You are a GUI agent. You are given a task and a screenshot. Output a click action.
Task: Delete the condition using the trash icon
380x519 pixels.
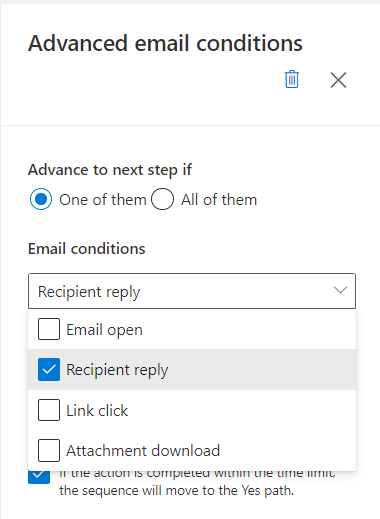(x=292, y=79)
